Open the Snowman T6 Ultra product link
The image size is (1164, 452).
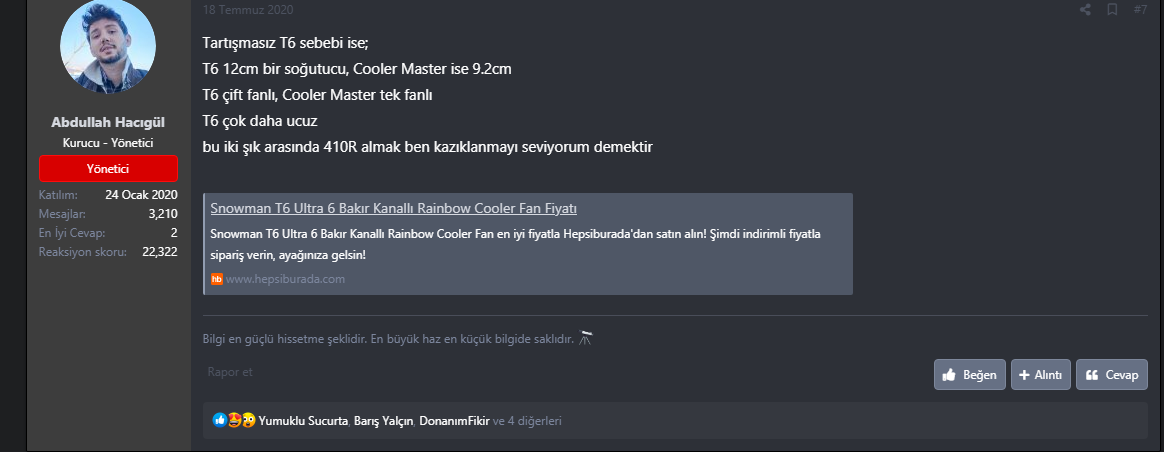[393, 208]
